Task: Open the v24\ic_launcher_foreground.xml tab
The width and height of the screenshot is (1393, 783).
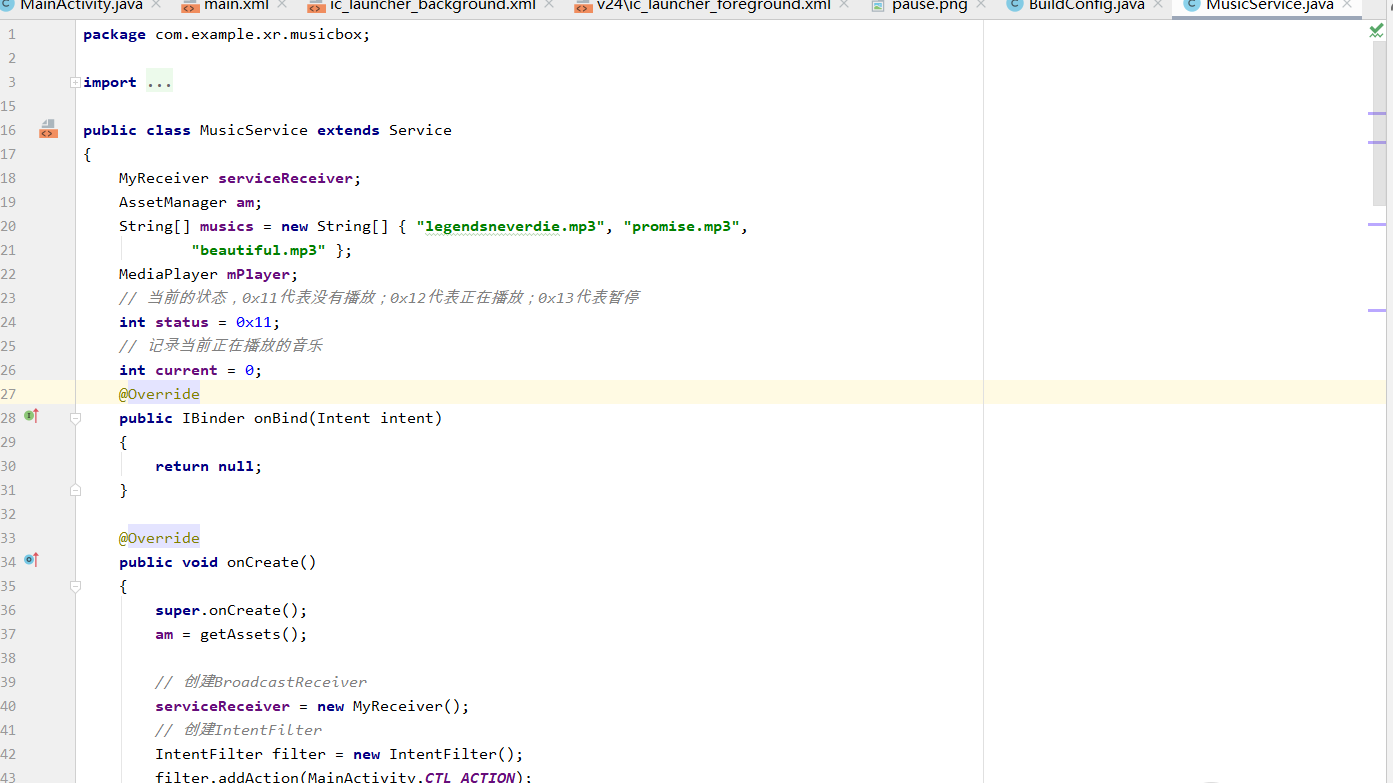Action: click(713, 5)
